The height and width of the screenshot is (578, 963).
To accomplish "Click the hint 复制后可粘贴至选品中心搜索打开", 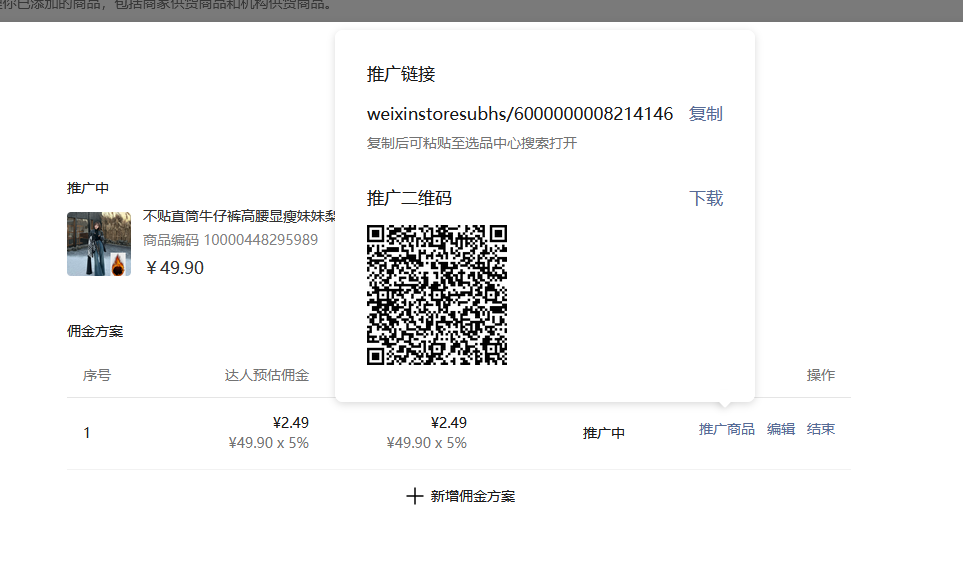I will tap(472, 143).
